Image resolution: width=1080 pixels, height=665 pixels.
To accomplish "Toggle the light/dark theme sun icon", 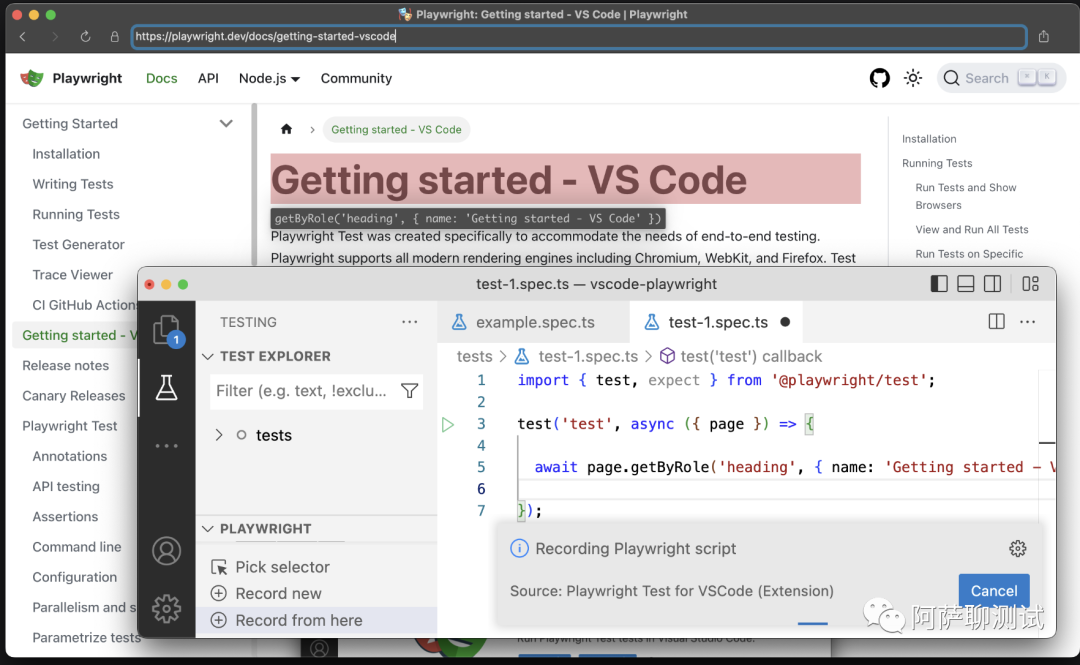I will 913,78.
